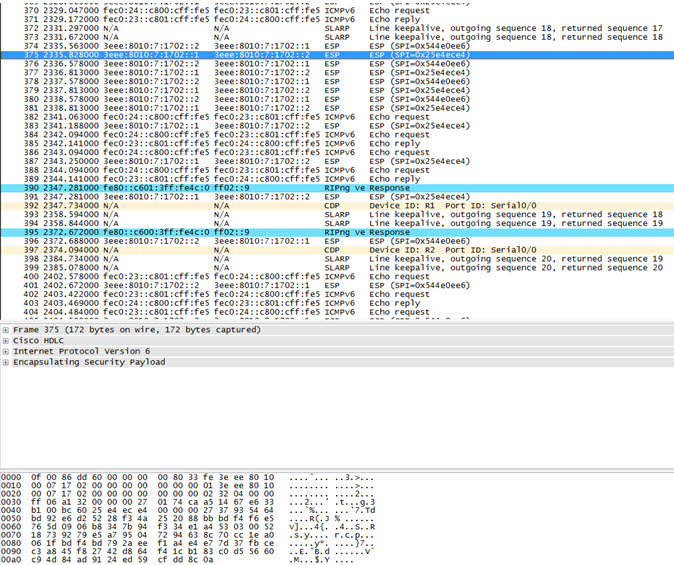
Task: Select packet 396 ESP row
Action: click(x=337, y=241)
